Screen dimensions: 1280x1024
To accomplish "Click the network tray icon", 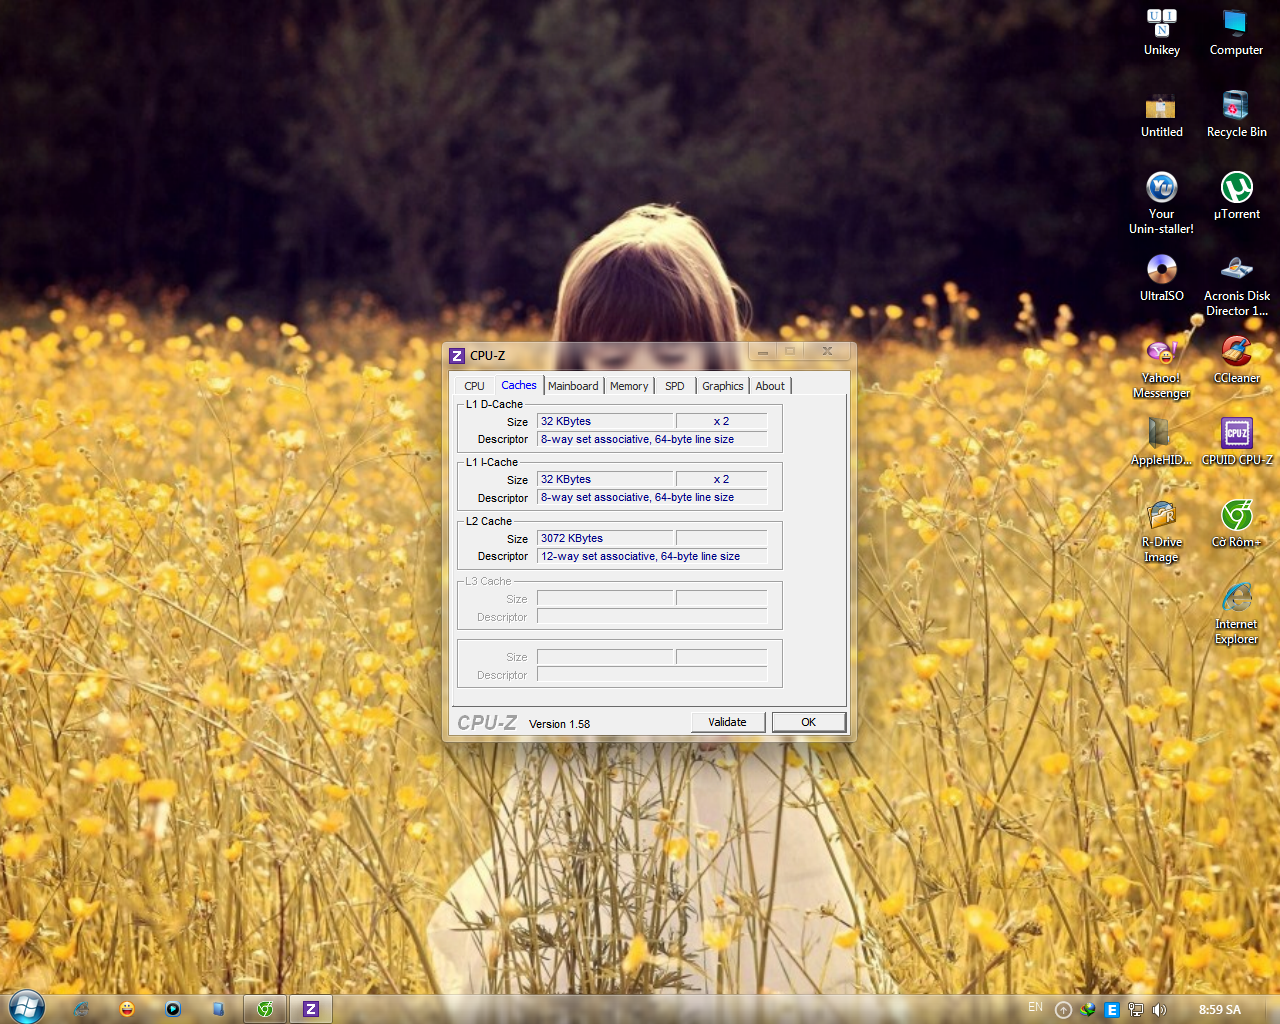I will pyautogui.click(x=1135, y=1010).
